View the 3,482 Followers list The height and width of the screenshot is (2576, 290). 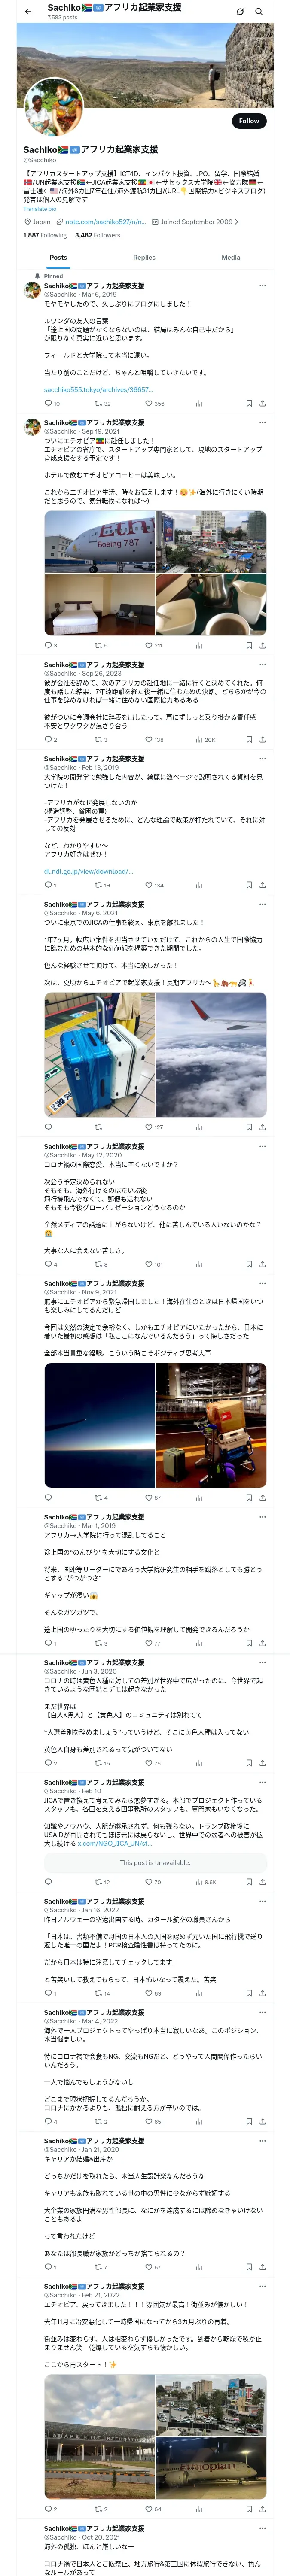pos(97,235)
